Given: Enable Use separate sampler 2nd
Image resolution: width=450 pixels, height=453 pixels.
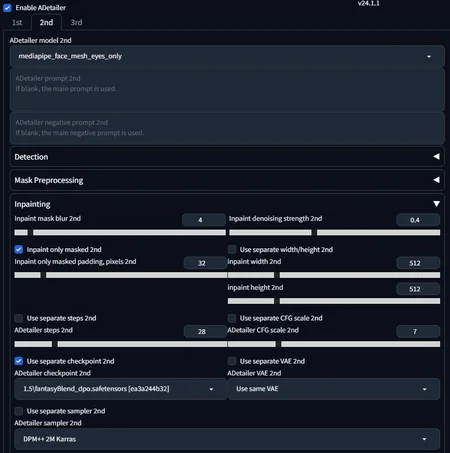Looking at the screenshot, I should point(19,411).
